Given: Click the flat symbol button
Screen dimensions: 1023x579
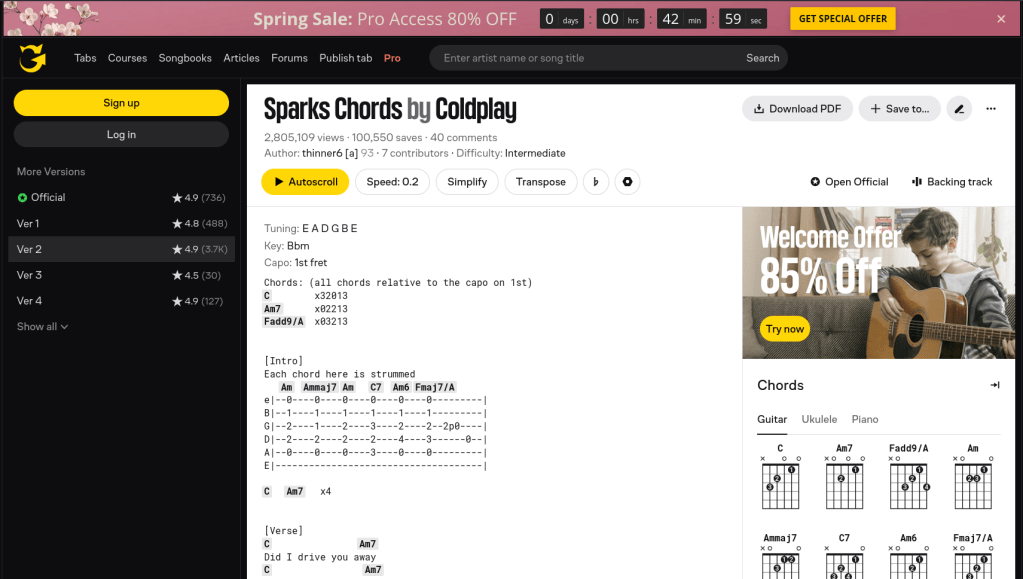Looking at the screenshot, I should [596, 182].
